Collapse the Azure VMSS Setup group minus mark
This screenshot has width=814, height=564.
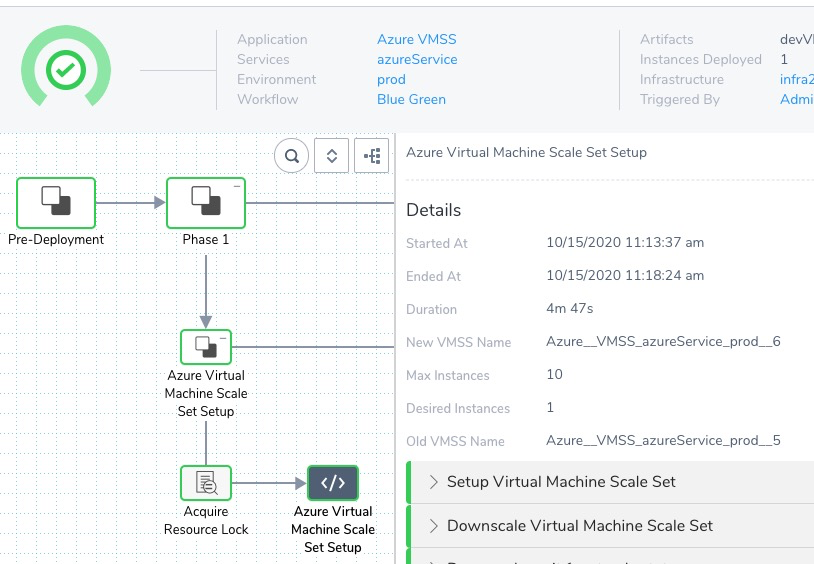click(223, 338)
